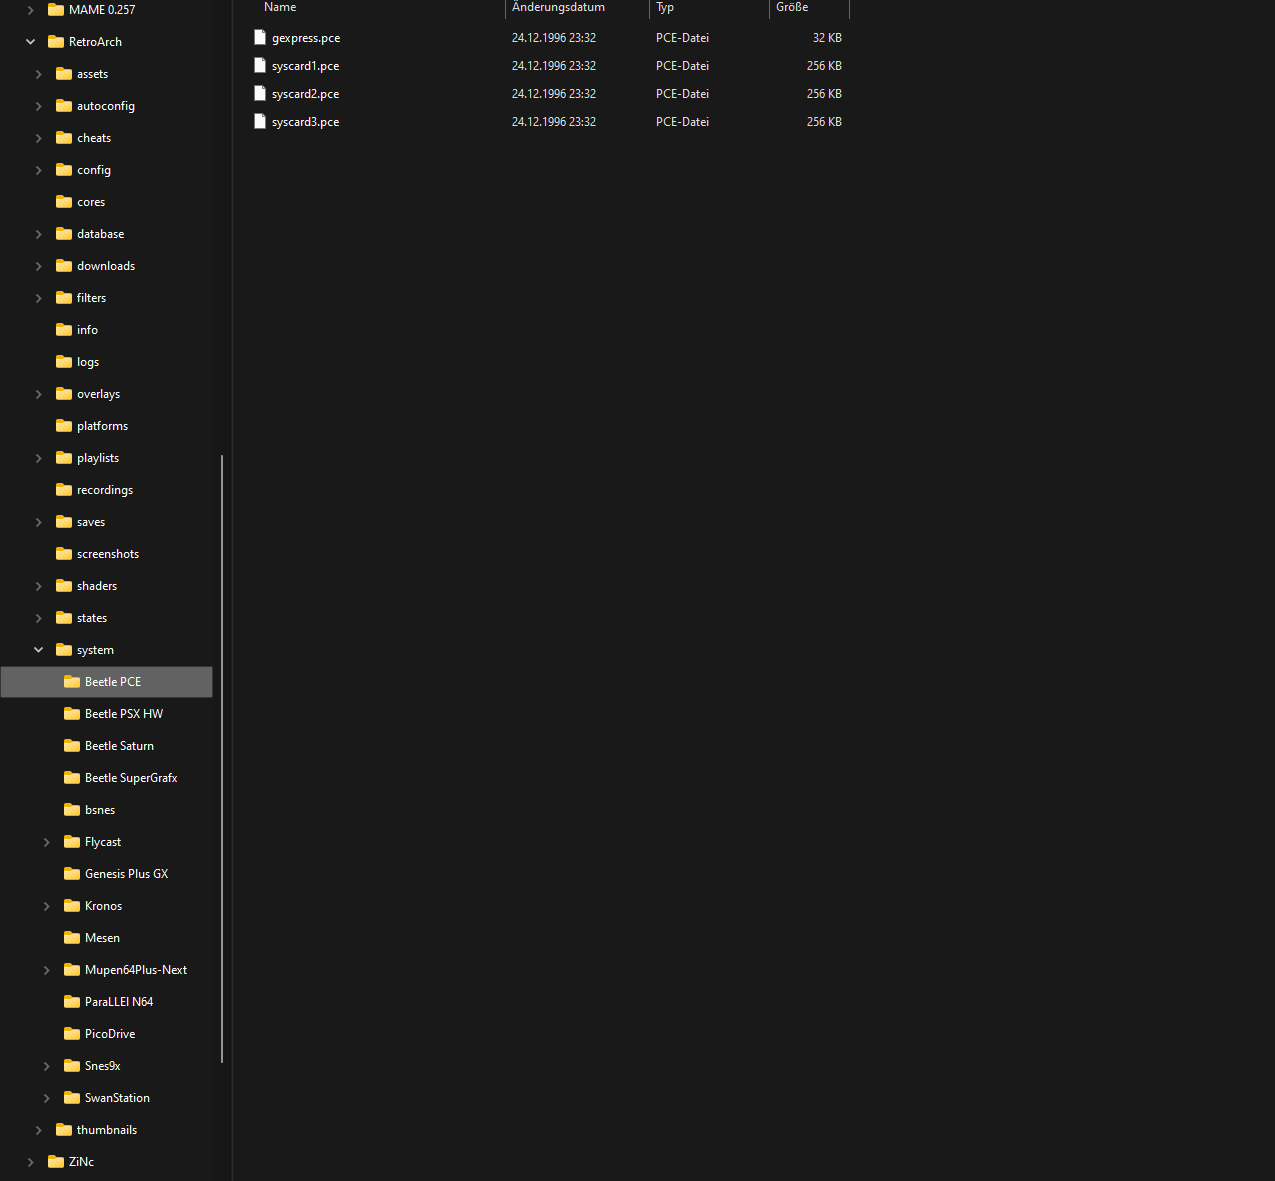Expand the ZiNc folder chevron
Viewport: 1275px width, 1181px height.
point(30,1162)
